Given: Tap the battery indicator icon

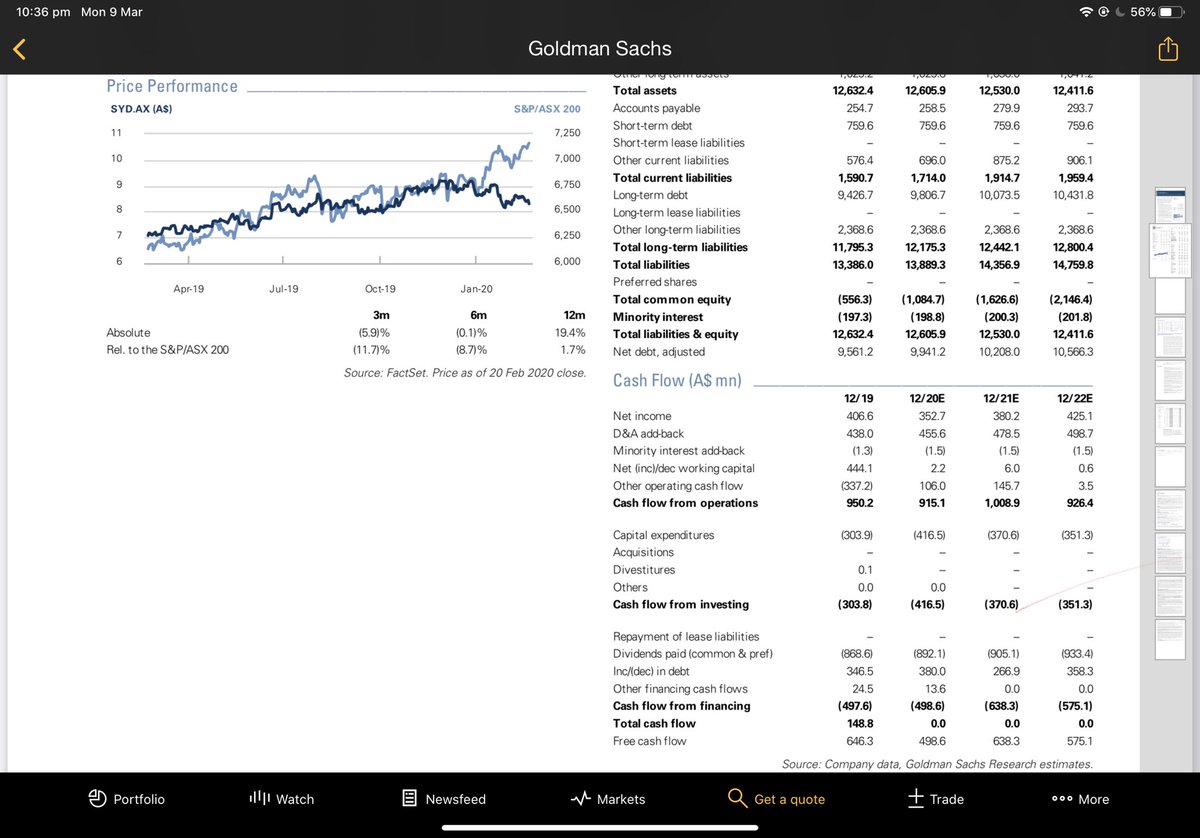Looking at the screenshot, I should point(1172,12).
